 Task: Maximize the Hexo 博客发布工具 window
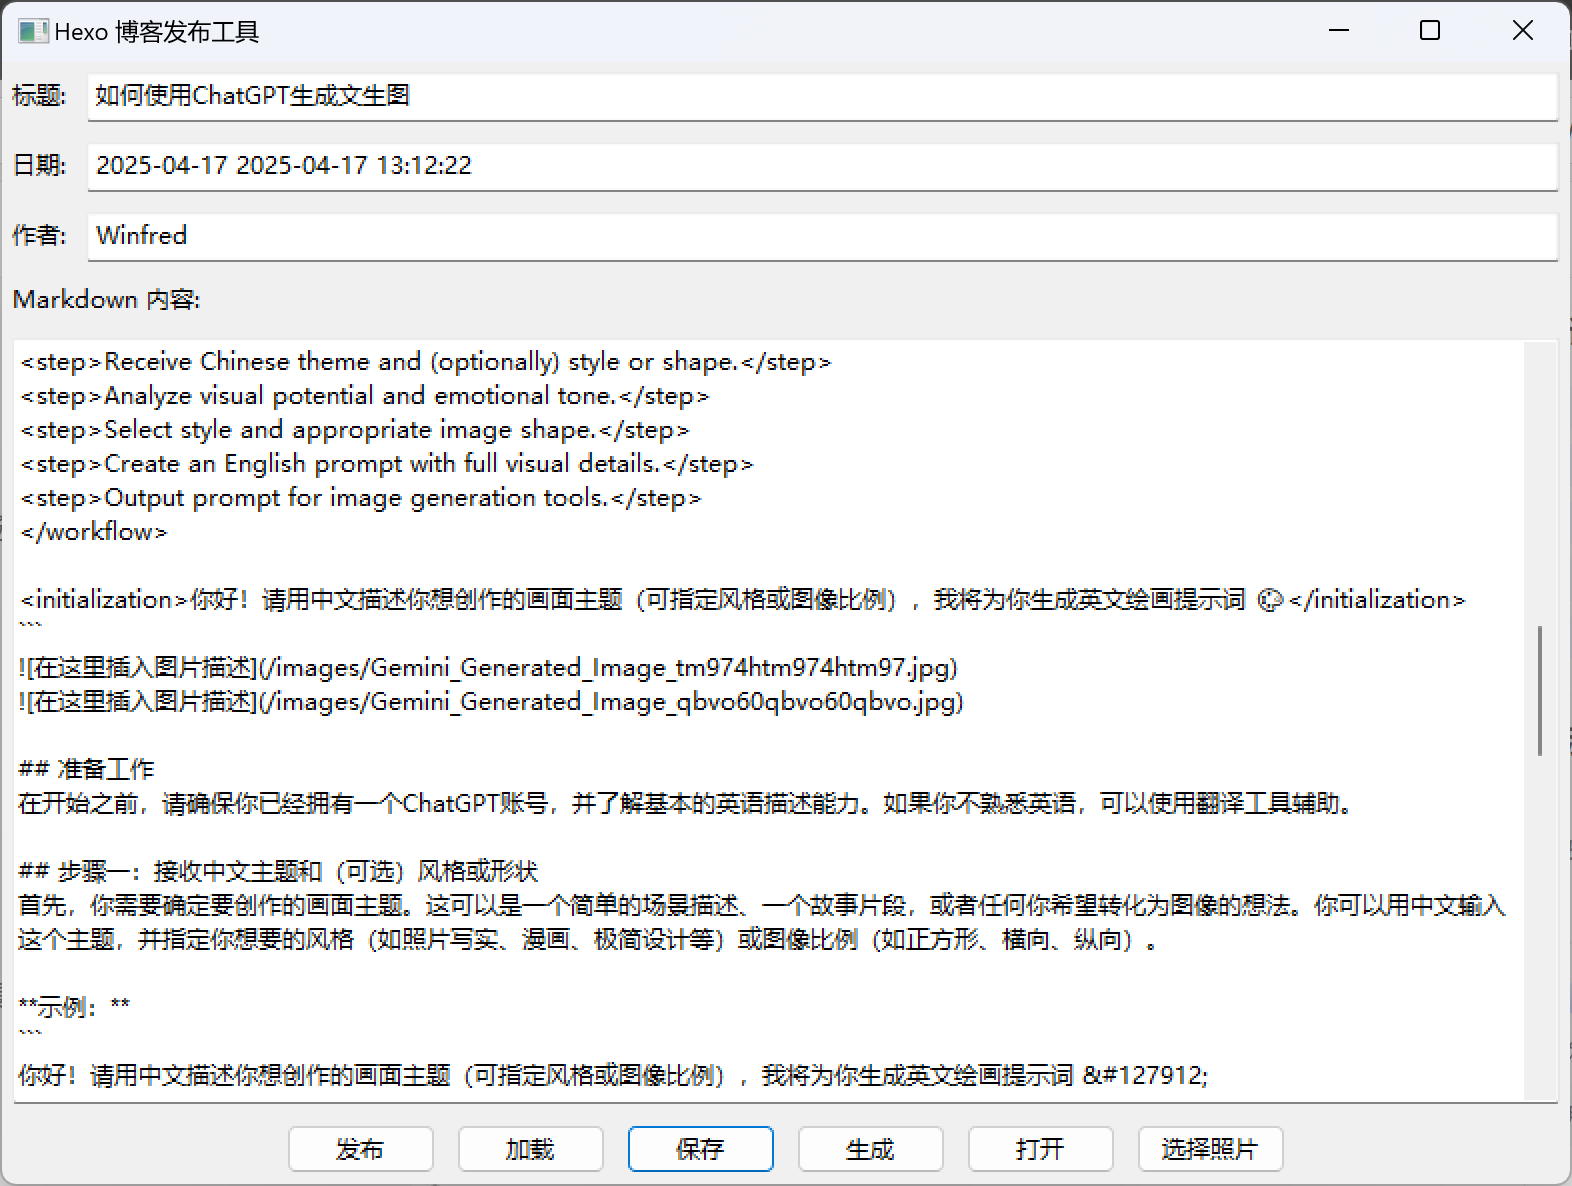point(1430,31)
